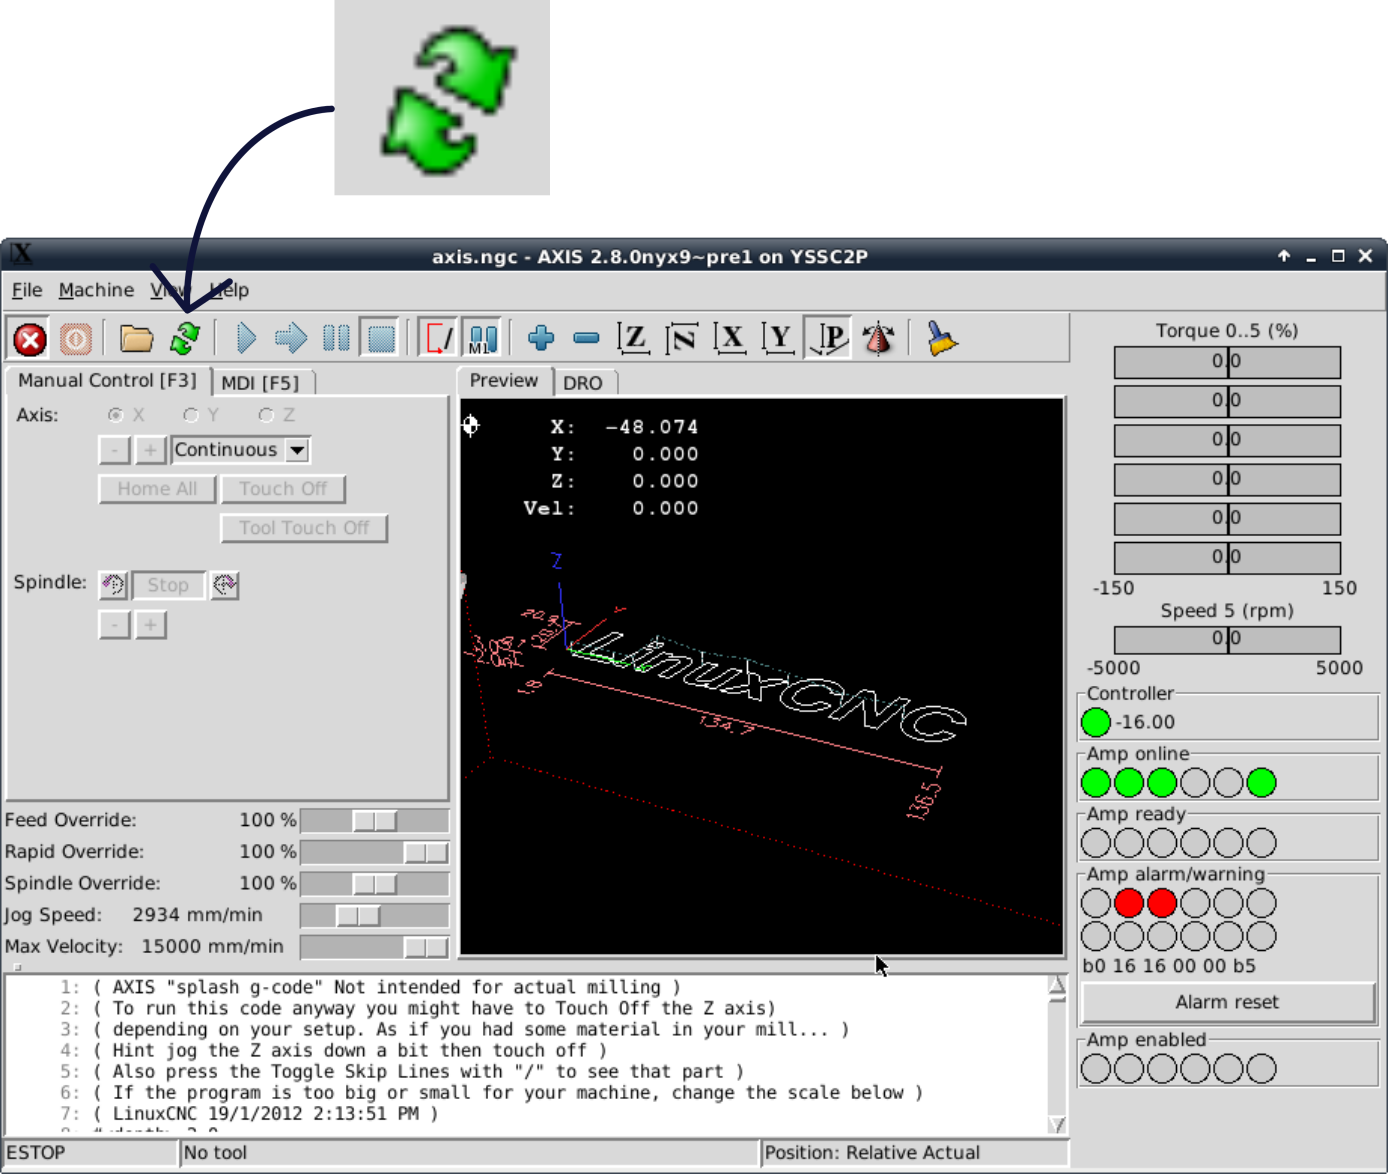1388x1174 pixels.
Task: Toggle skip lines with slash
Action: tap(437, 338)
